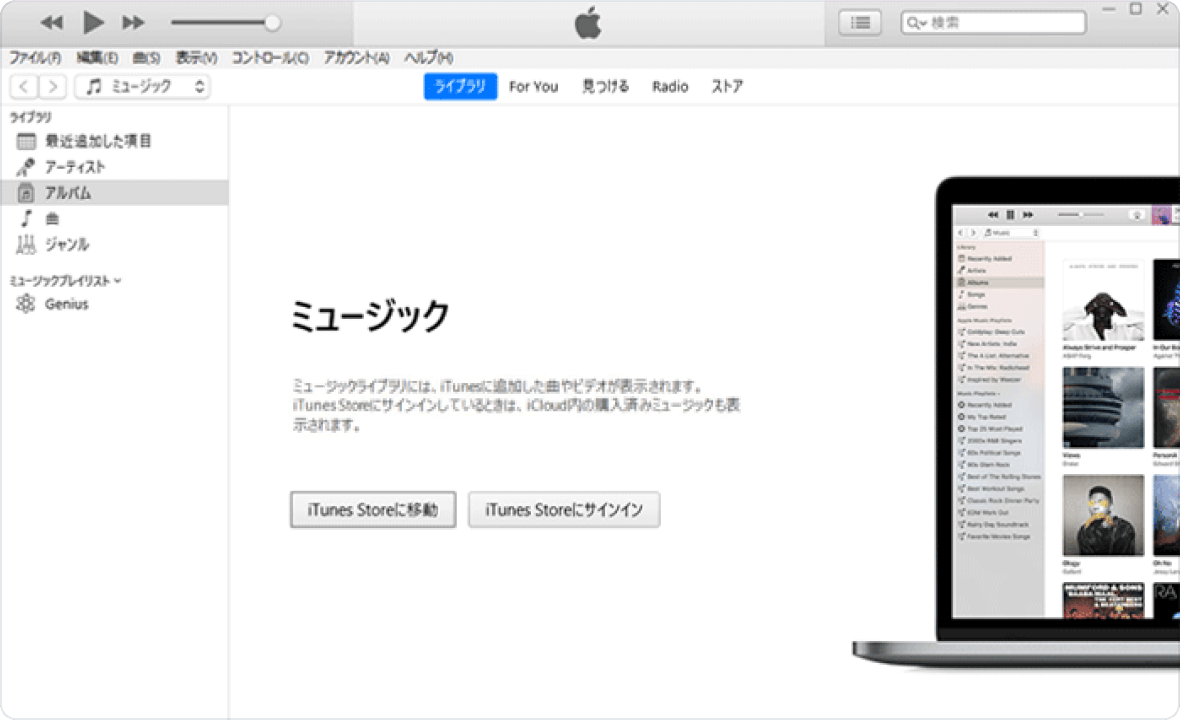
Task: Select the ライブラリ tab
Action: (x=460, y=86)
